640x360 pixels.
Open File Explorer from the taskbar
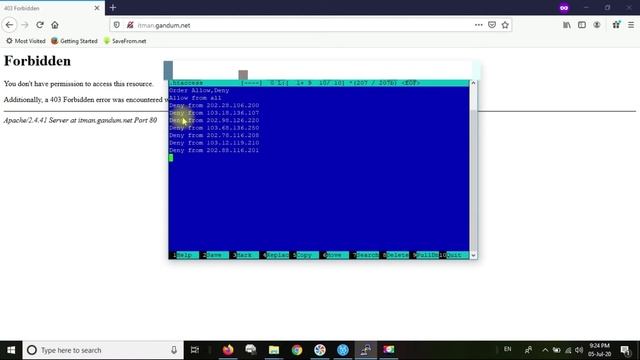273,350
